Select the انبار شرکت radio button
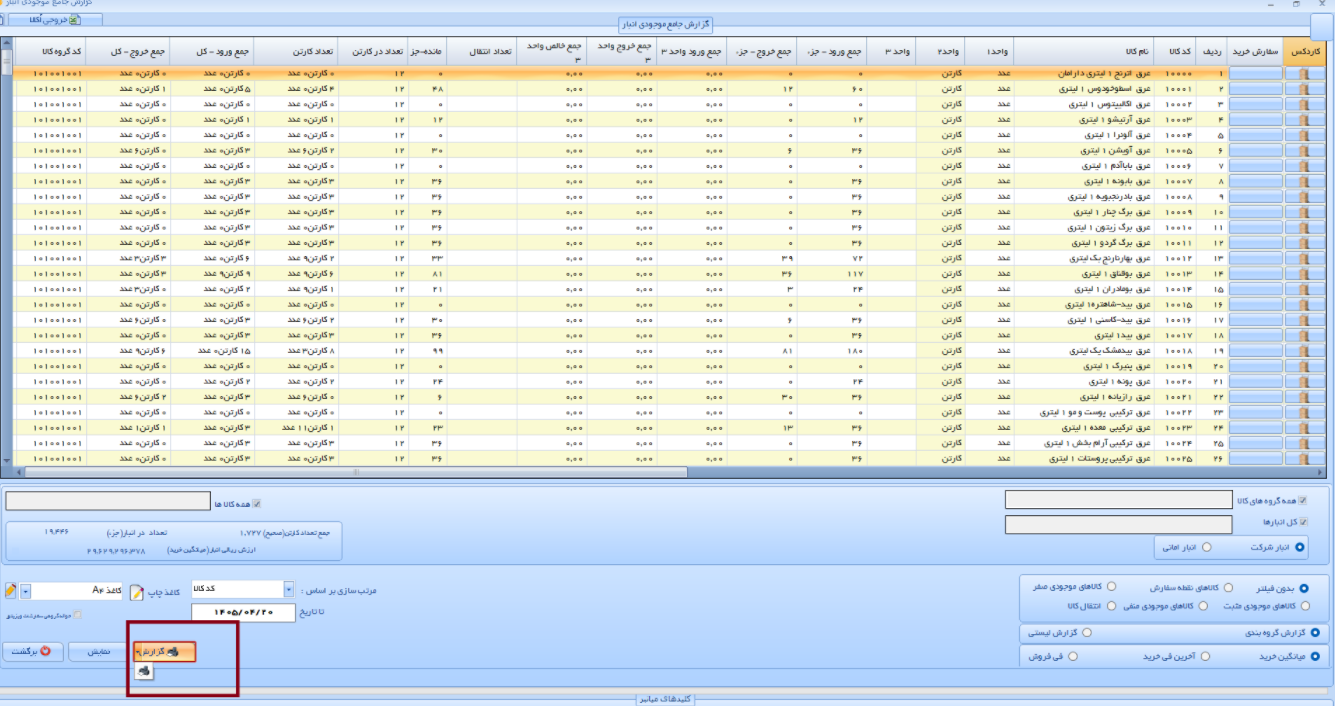 pyautogui.click(x=1301, y=547)
